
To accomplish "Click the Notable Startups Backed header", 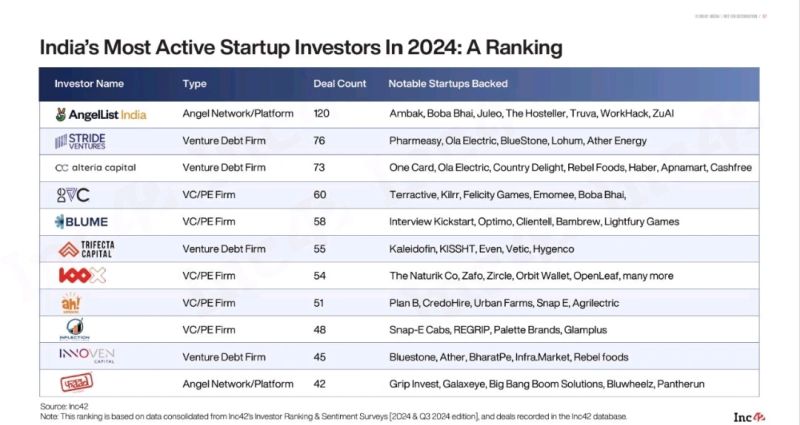I will (x=448, y=83).
